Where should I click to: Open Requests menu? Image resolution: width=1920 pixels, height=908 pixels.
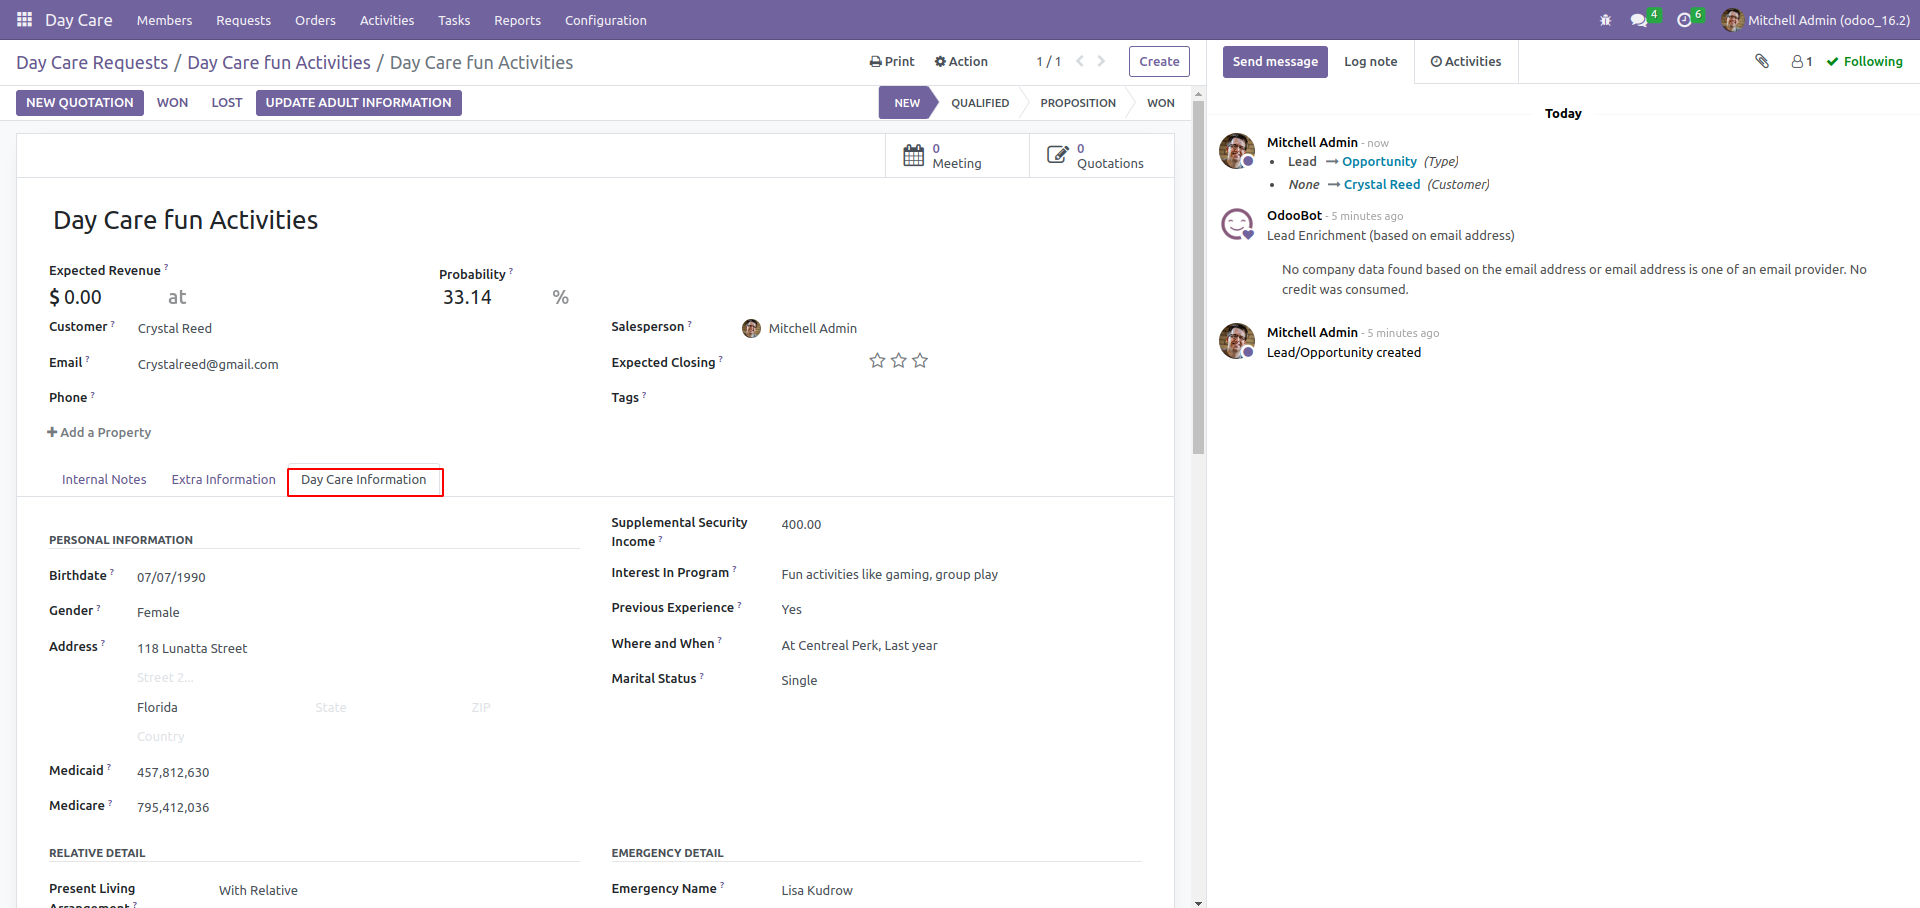[243, 20]
